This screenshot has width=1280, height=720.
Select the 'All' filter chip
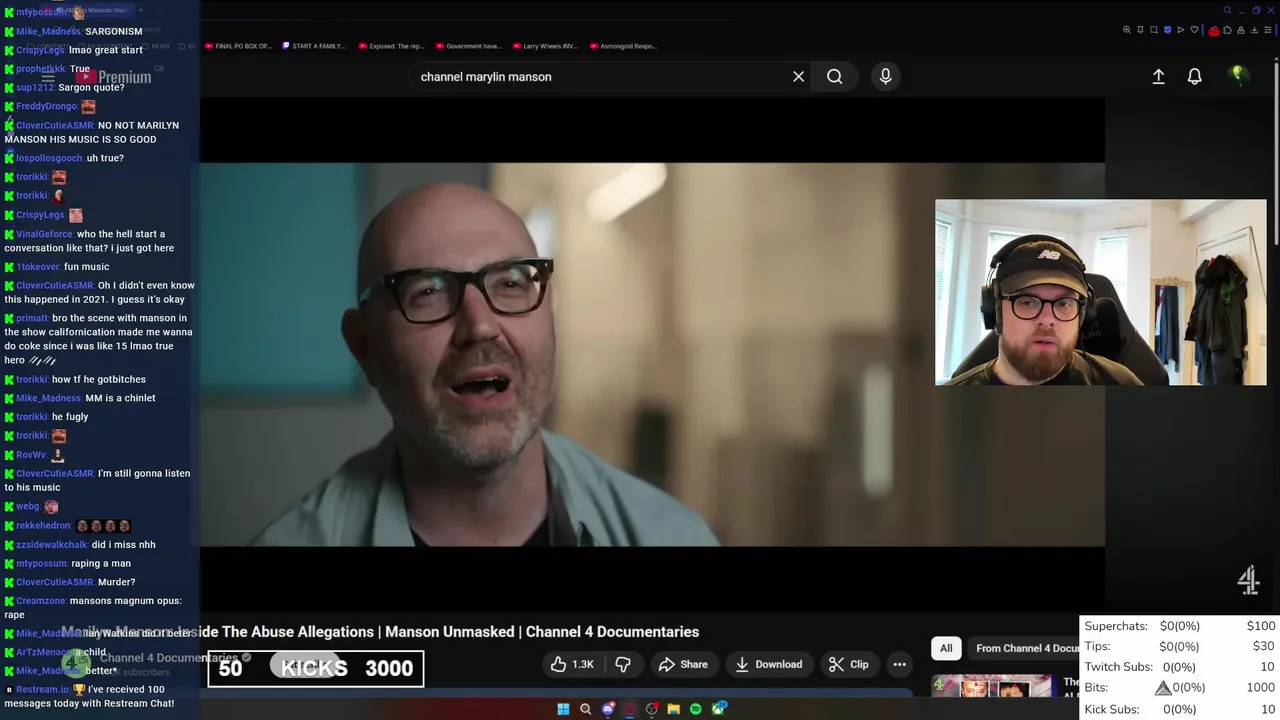click(x=946, y=648)
